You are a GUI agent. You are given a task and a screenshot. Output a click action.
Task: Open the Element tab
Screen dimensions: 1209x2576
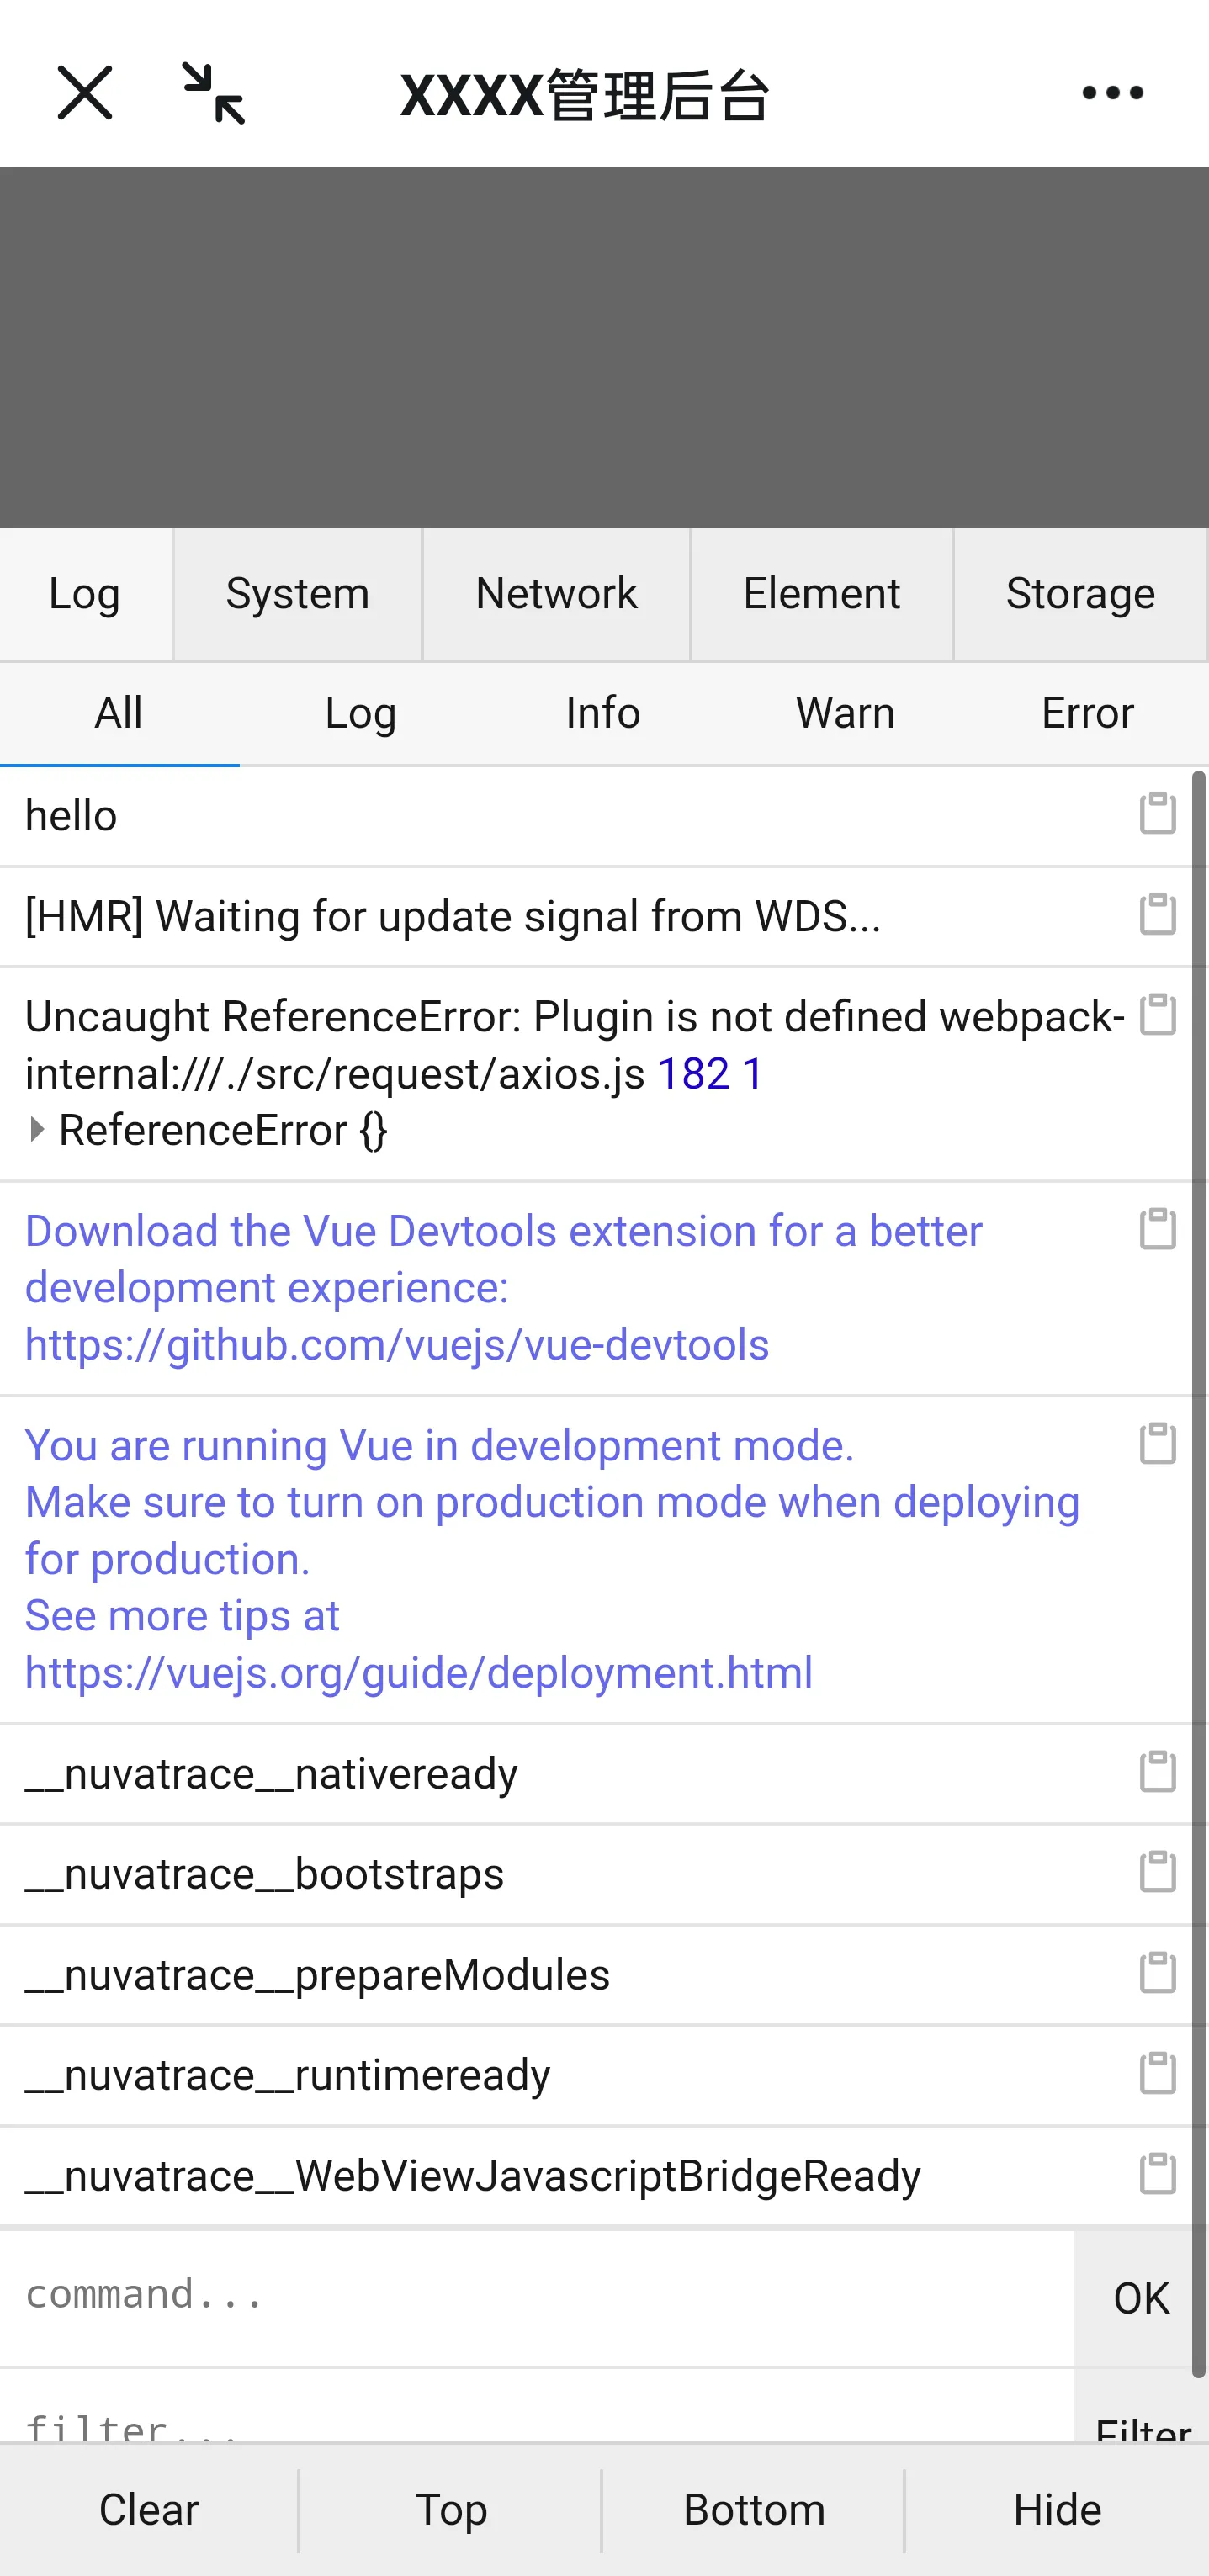click(x=821, y=594)
